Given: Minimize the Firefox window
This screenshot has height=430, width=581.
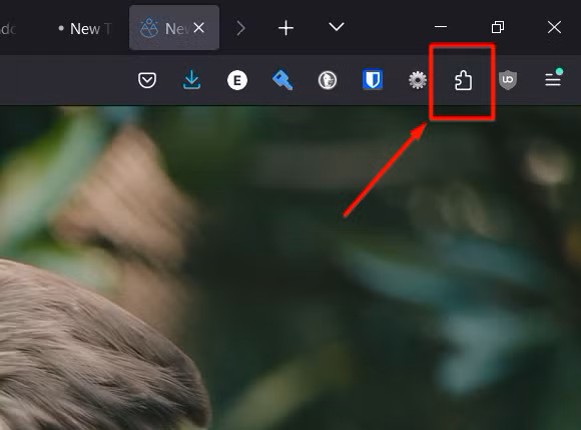Looking at the screenshot, I should [441, 27].
